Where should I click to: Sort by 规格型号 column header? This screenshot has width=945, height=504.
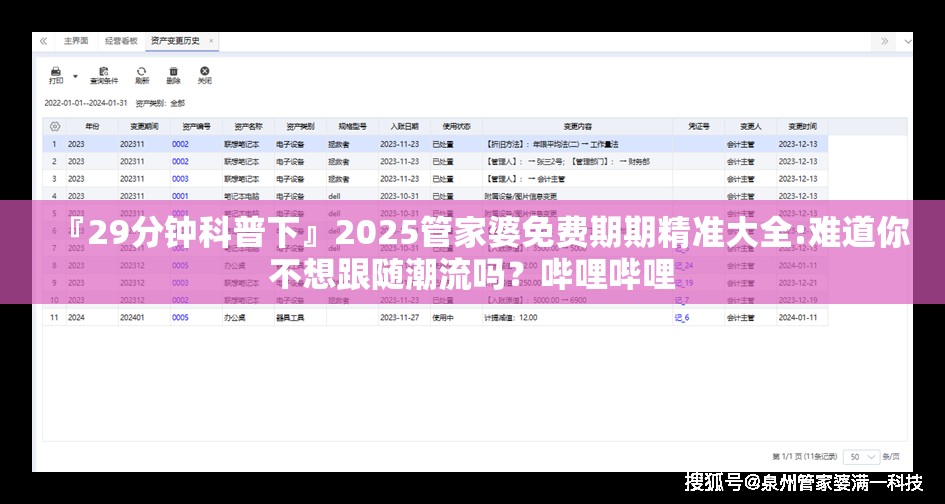tap(352, 127)
